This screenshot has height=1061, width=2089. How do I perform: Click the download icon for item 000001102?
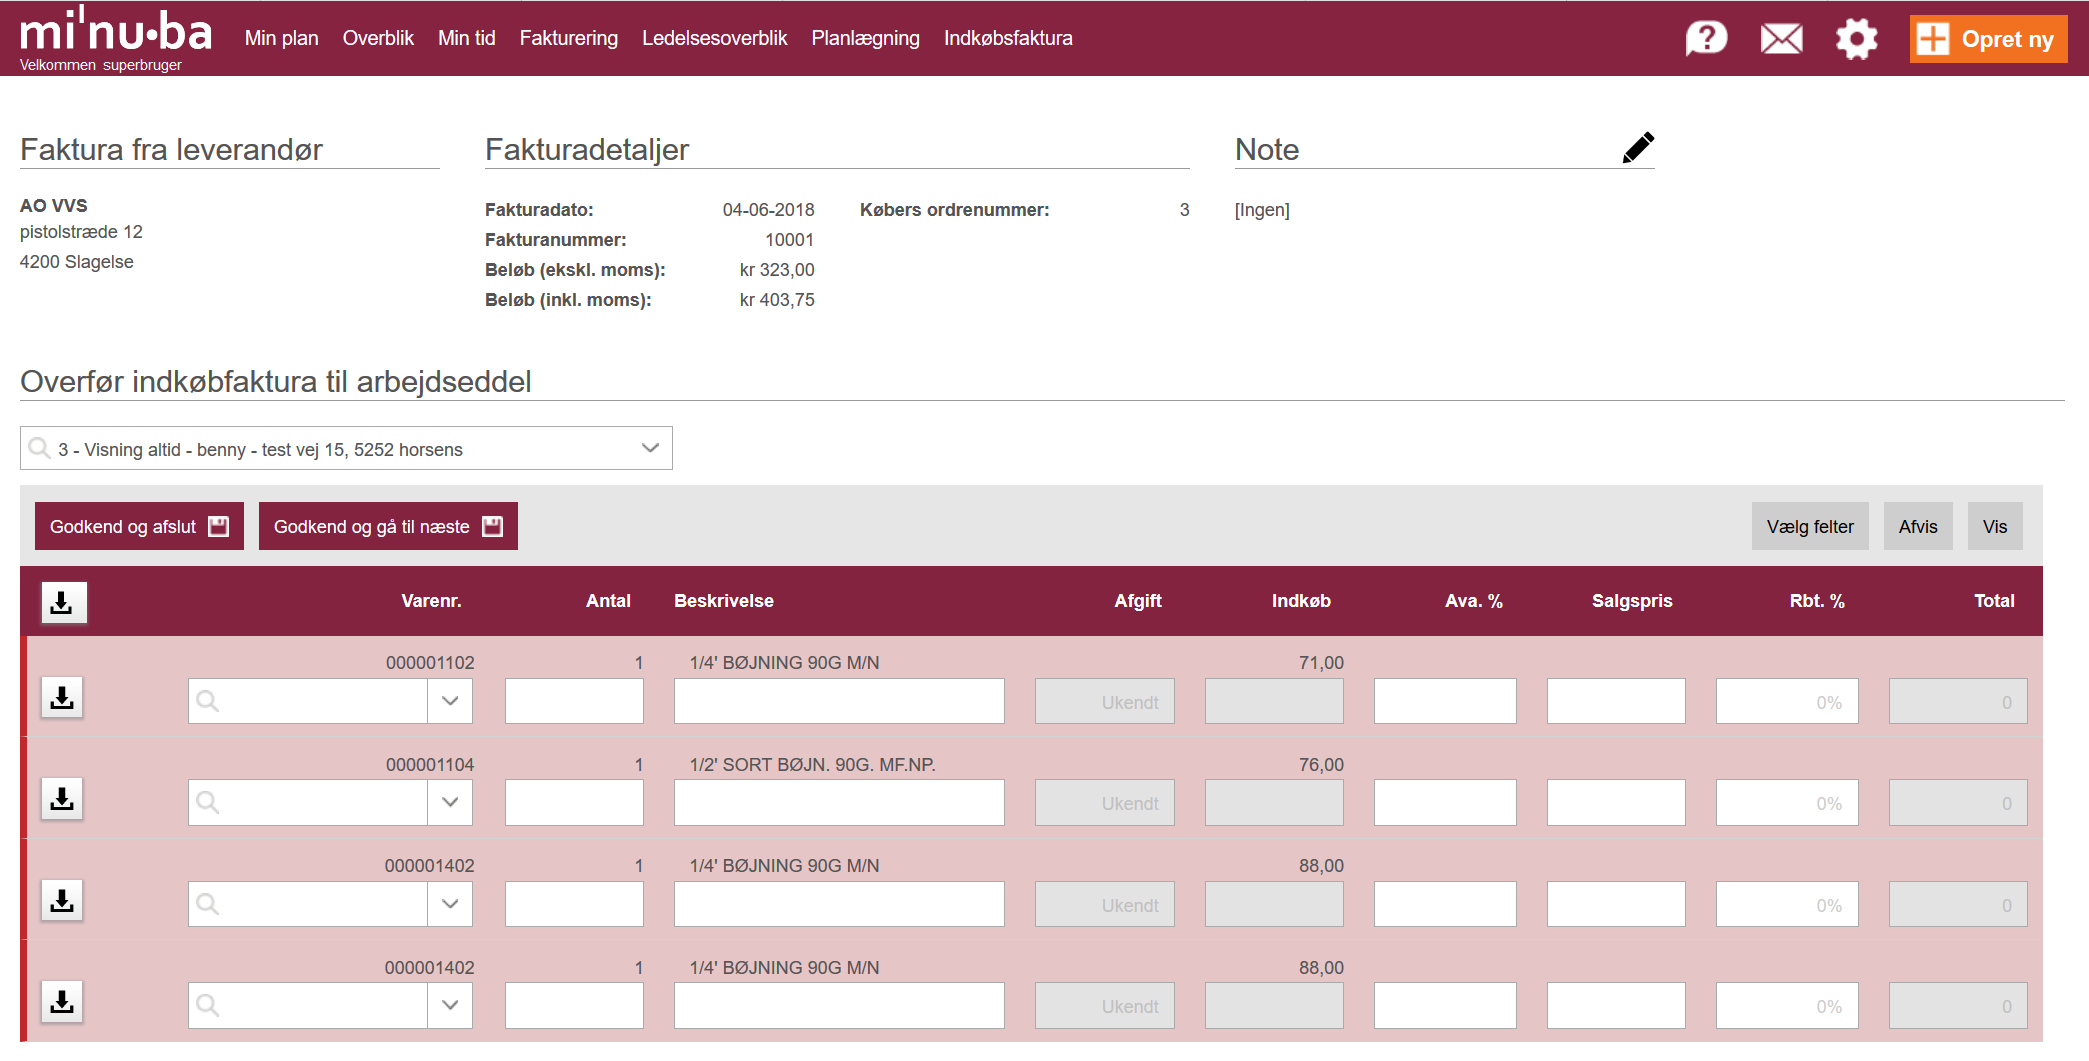(x=62, y=697)
